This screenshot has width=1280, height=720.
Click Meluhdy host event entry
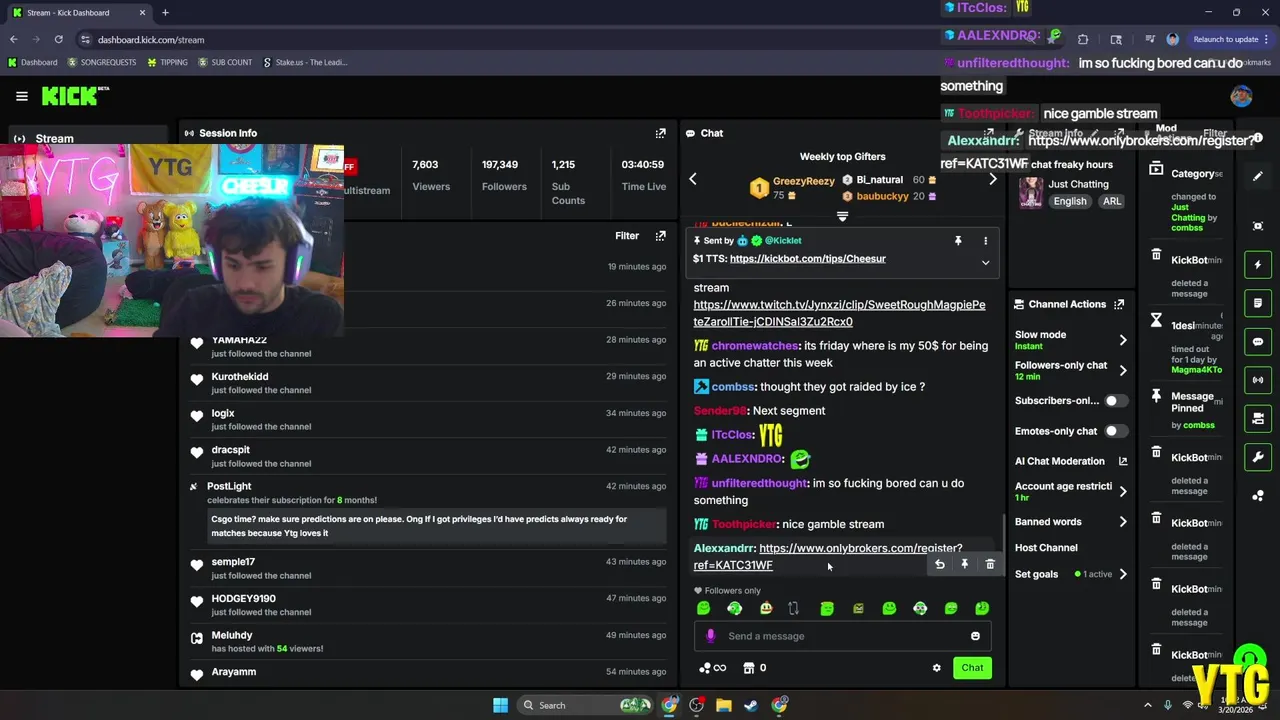tap(428, 642)
